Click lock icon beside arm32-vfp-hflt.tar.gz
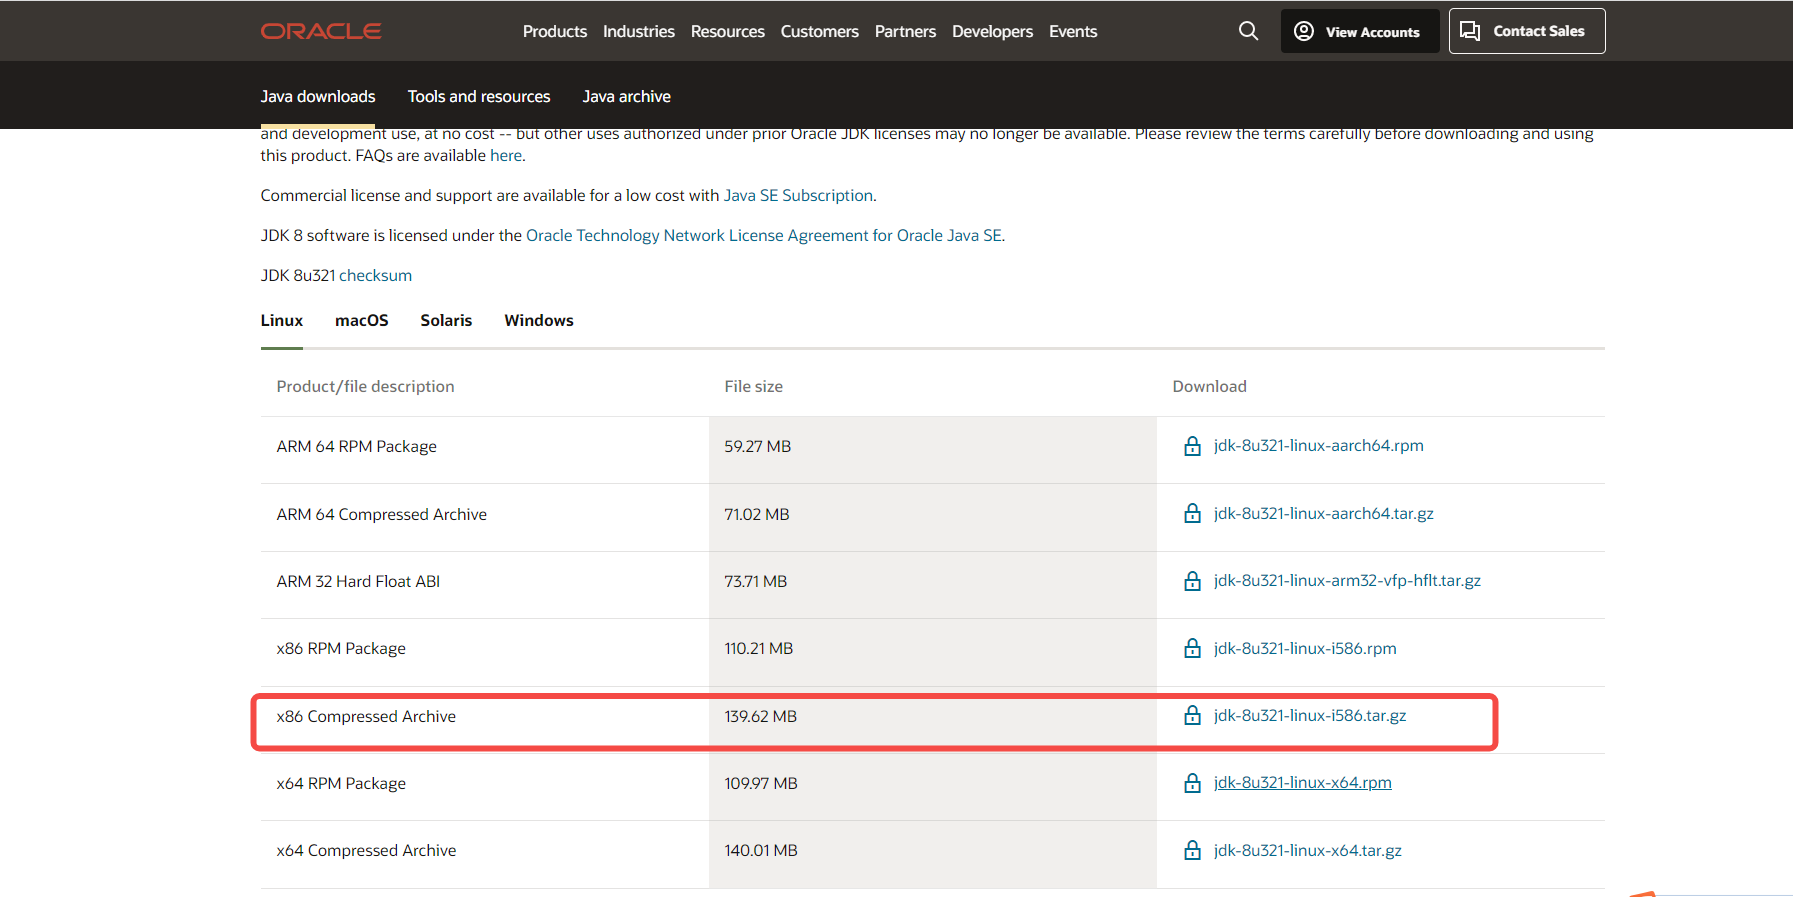 click(1192, 581)
